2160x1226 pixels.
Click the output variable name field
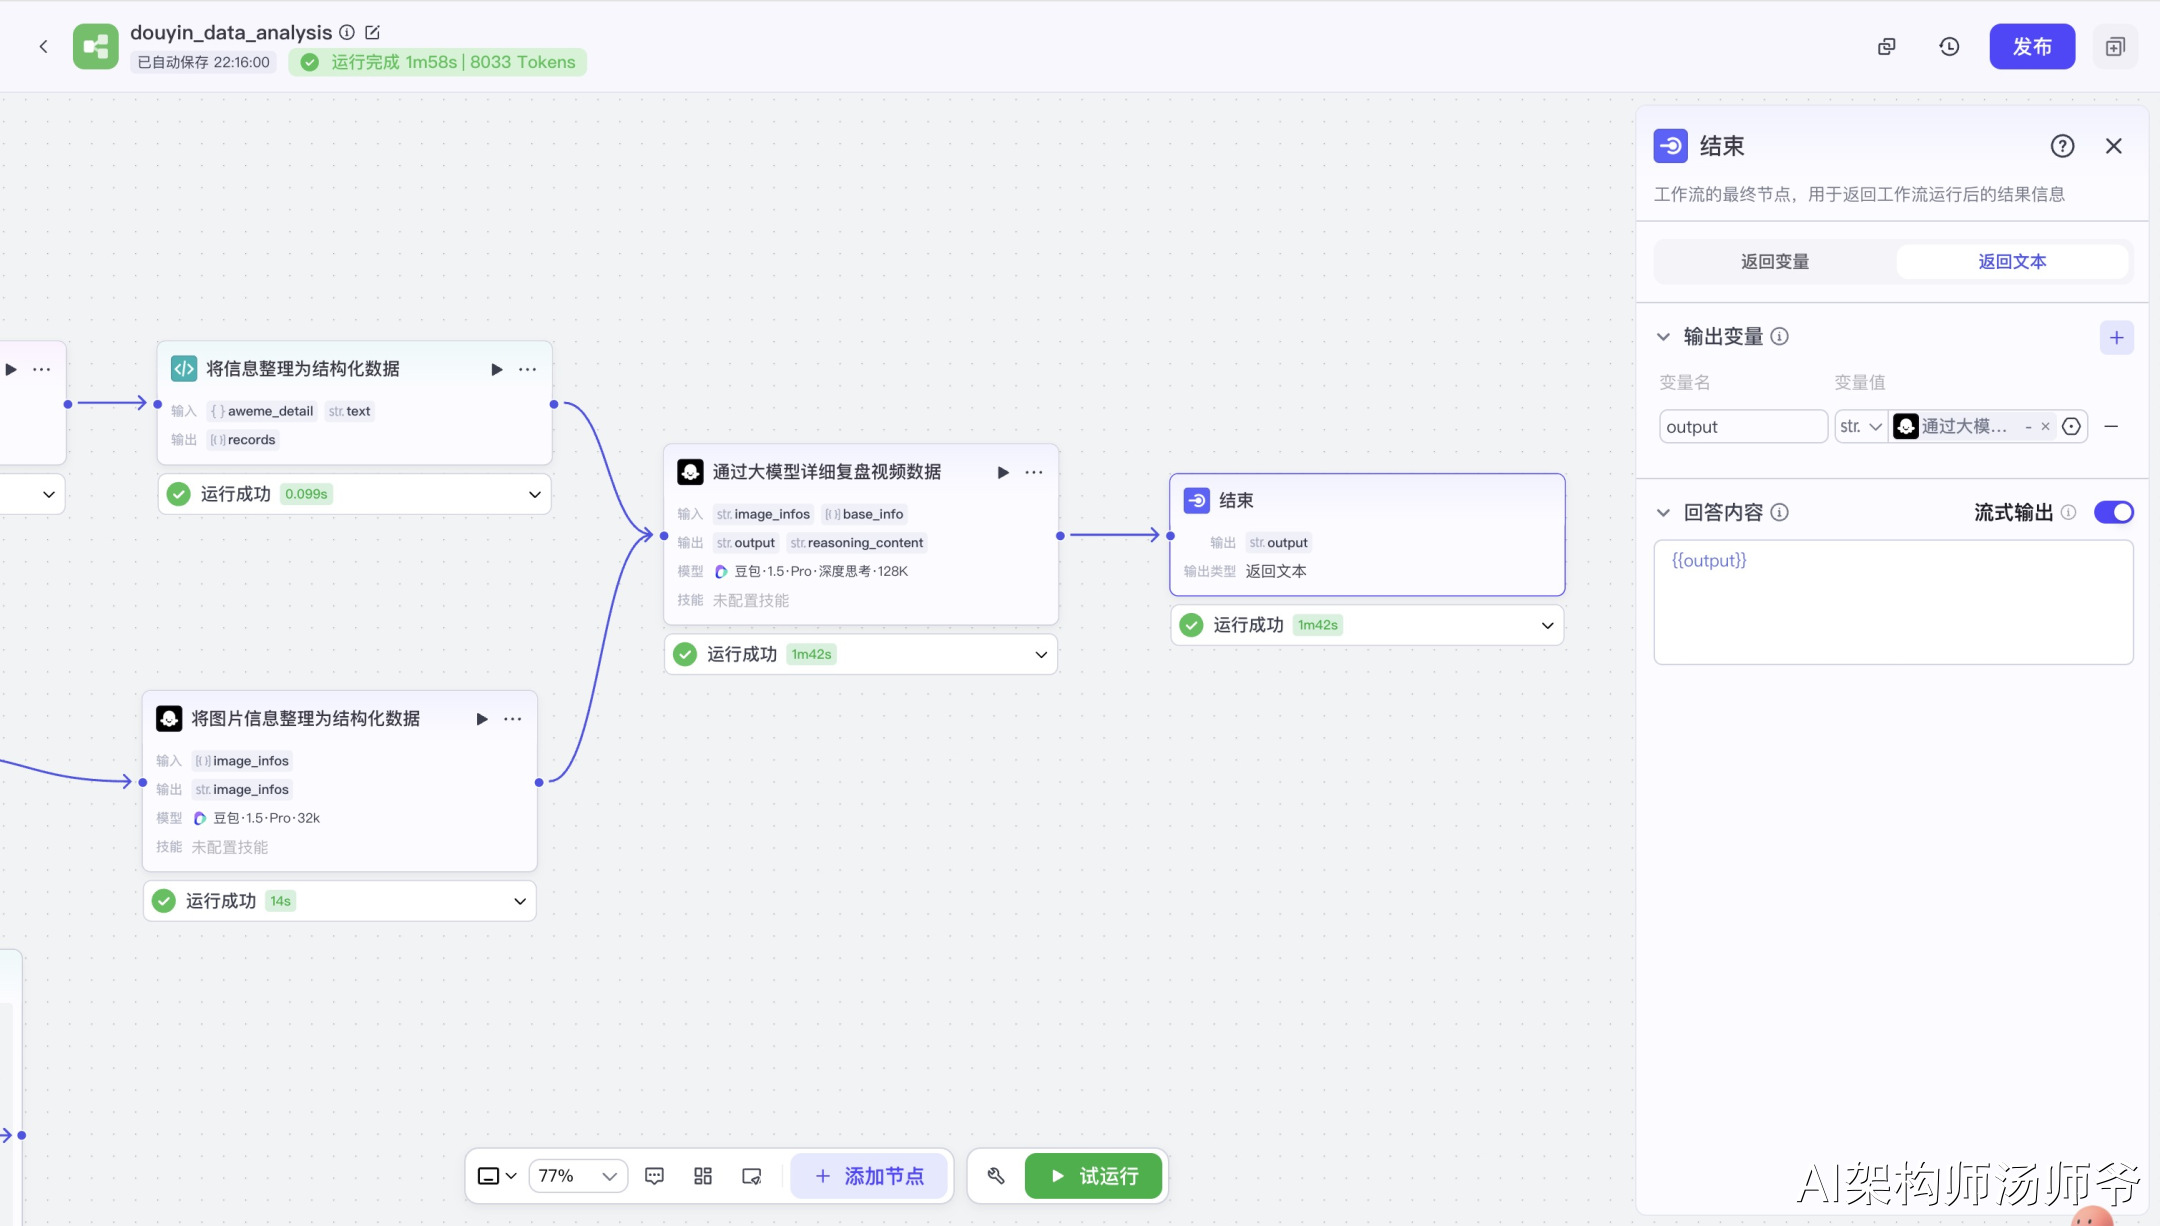tap(1742, 427)
